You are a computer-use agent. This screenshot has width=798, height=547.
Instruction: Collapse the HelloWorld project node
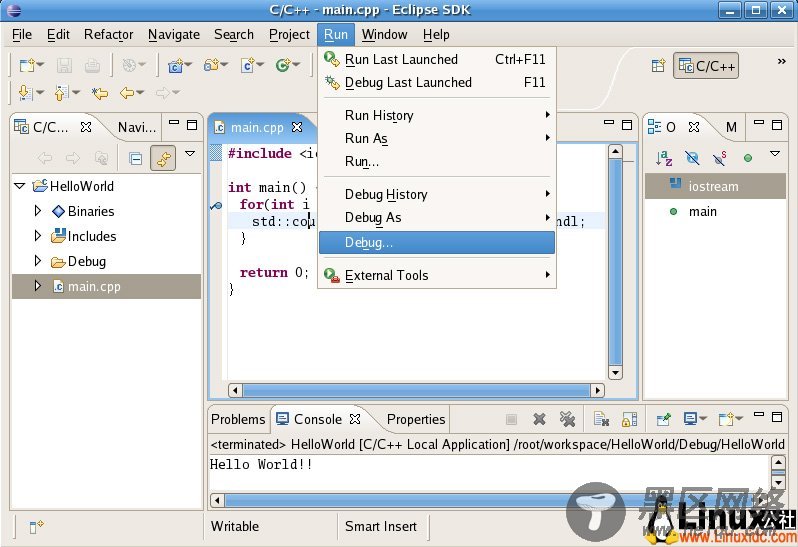coord(20,186)
